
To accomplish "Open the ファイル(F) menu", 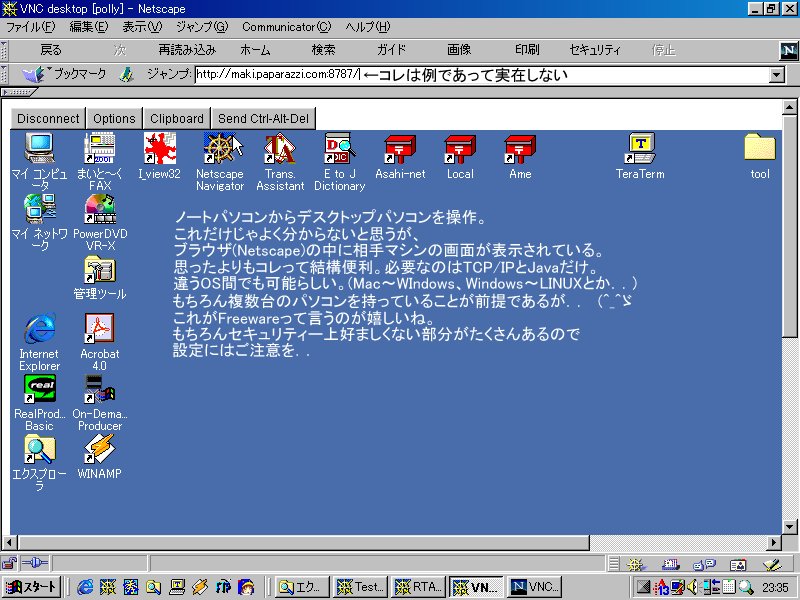I will point(30,27).
